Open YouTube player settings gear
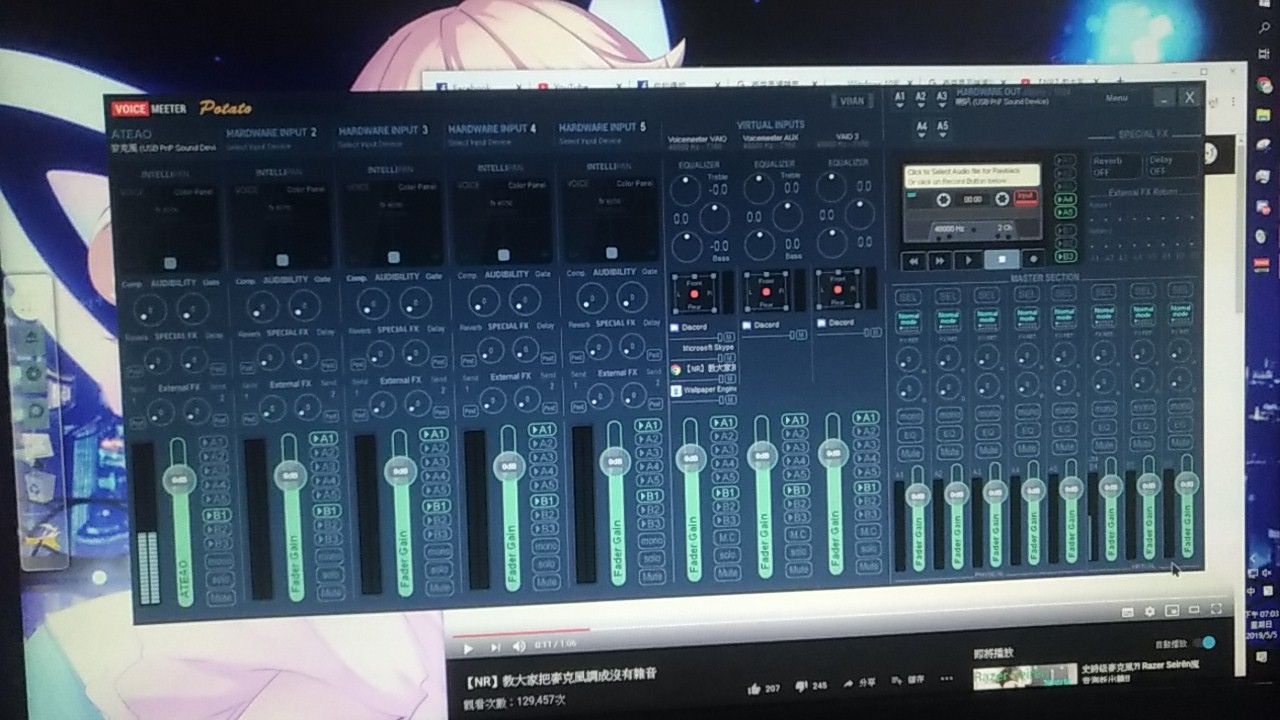Viewport: 1280px width, 720px height. coord(1150,611)
